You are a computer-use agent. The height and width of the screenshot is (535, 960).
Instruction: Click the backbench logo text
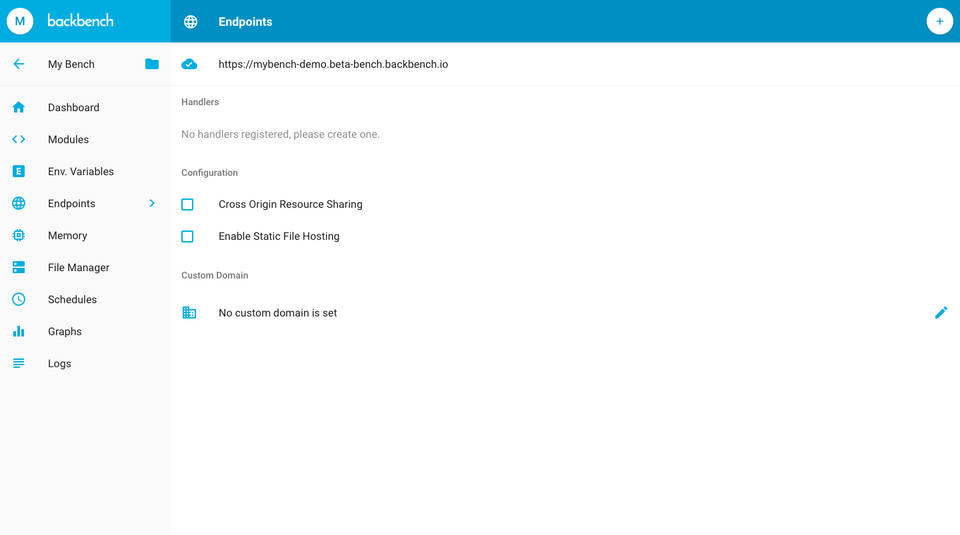(x=81, y=21)
